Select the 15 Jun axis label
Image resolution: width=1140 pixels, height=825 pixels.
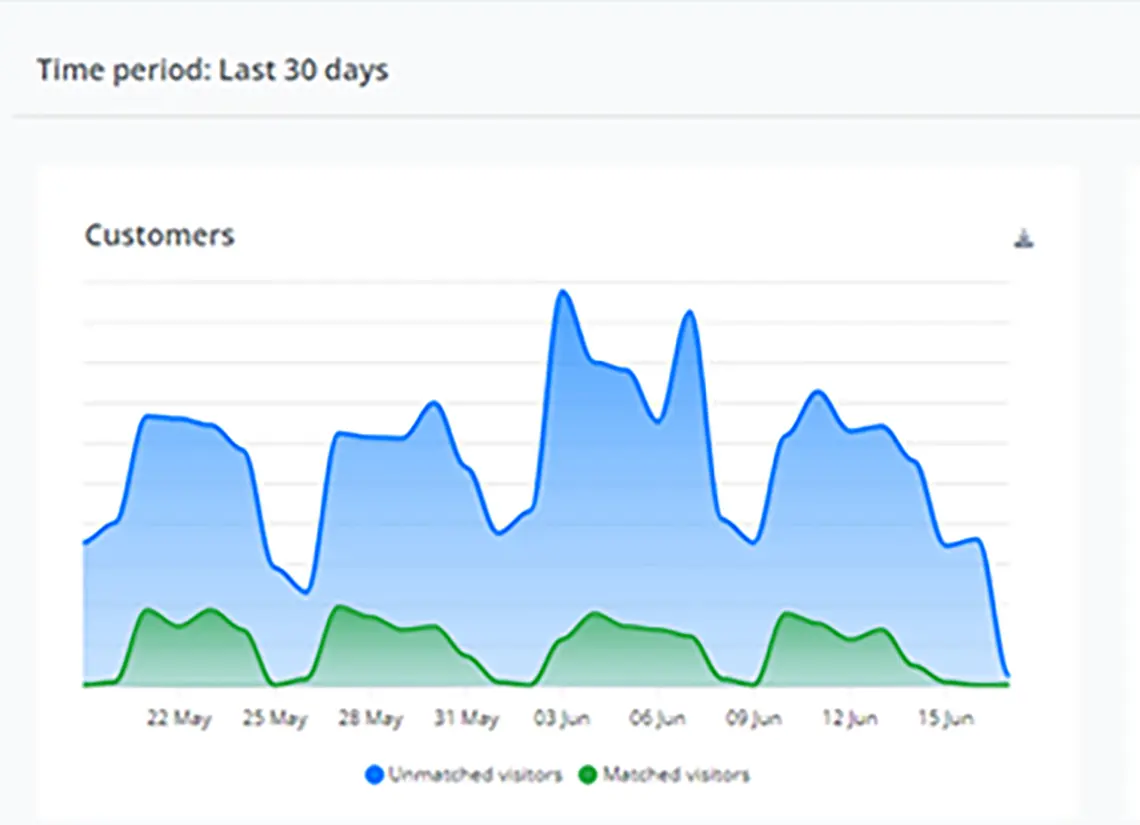point(944,719)
